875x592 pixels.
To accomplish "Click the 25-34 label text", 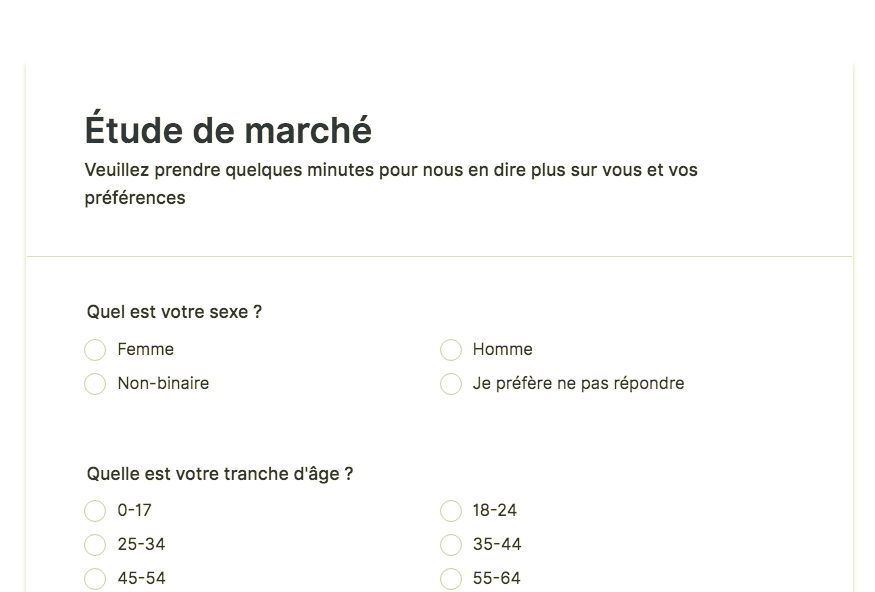I will tap(142, 544).
